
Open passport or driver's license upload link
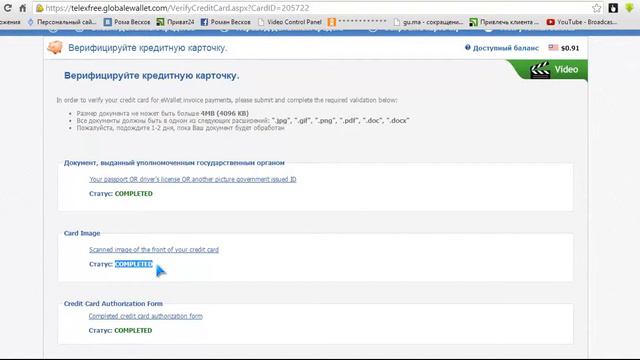tap(193, 179)
